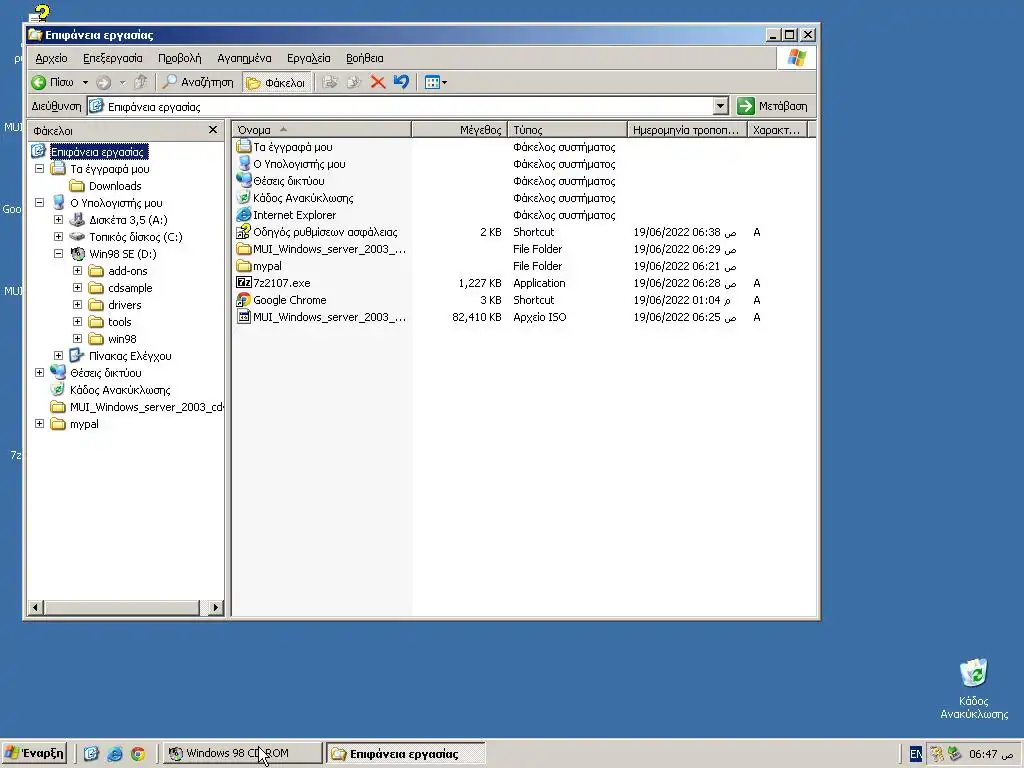Select the 7z2107.exe application icon
The height and width of the screenshot is (768, 1024).
(x=244, y=283)
